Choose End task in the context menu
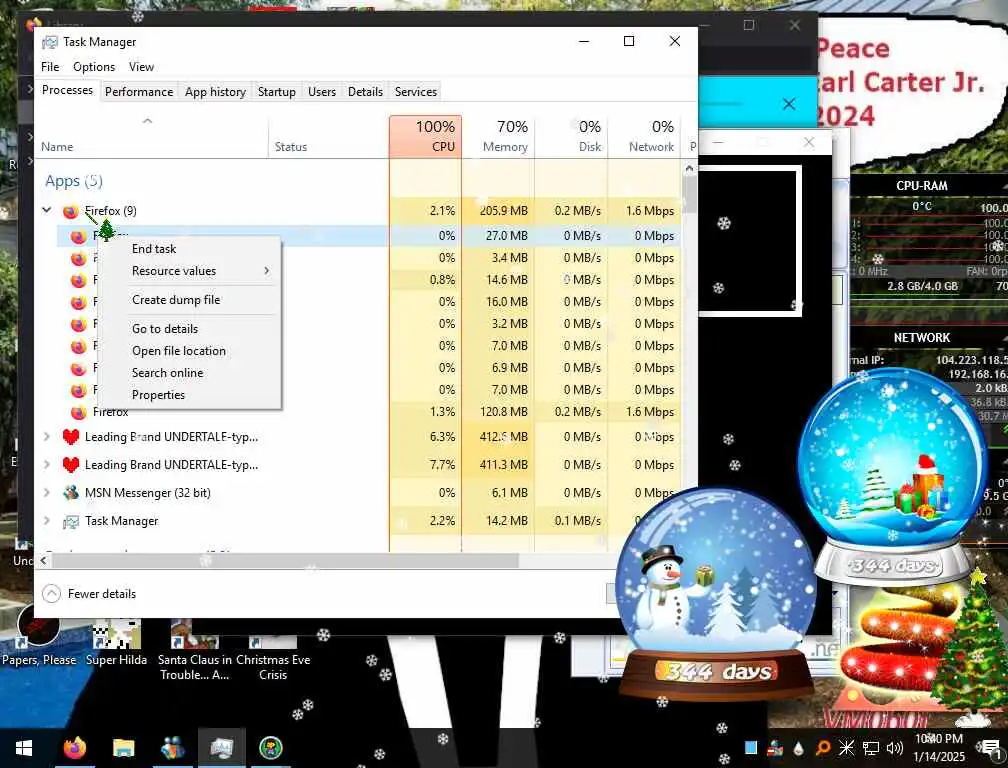Viewport: 1008px width, 768px height. coord(154,249)
